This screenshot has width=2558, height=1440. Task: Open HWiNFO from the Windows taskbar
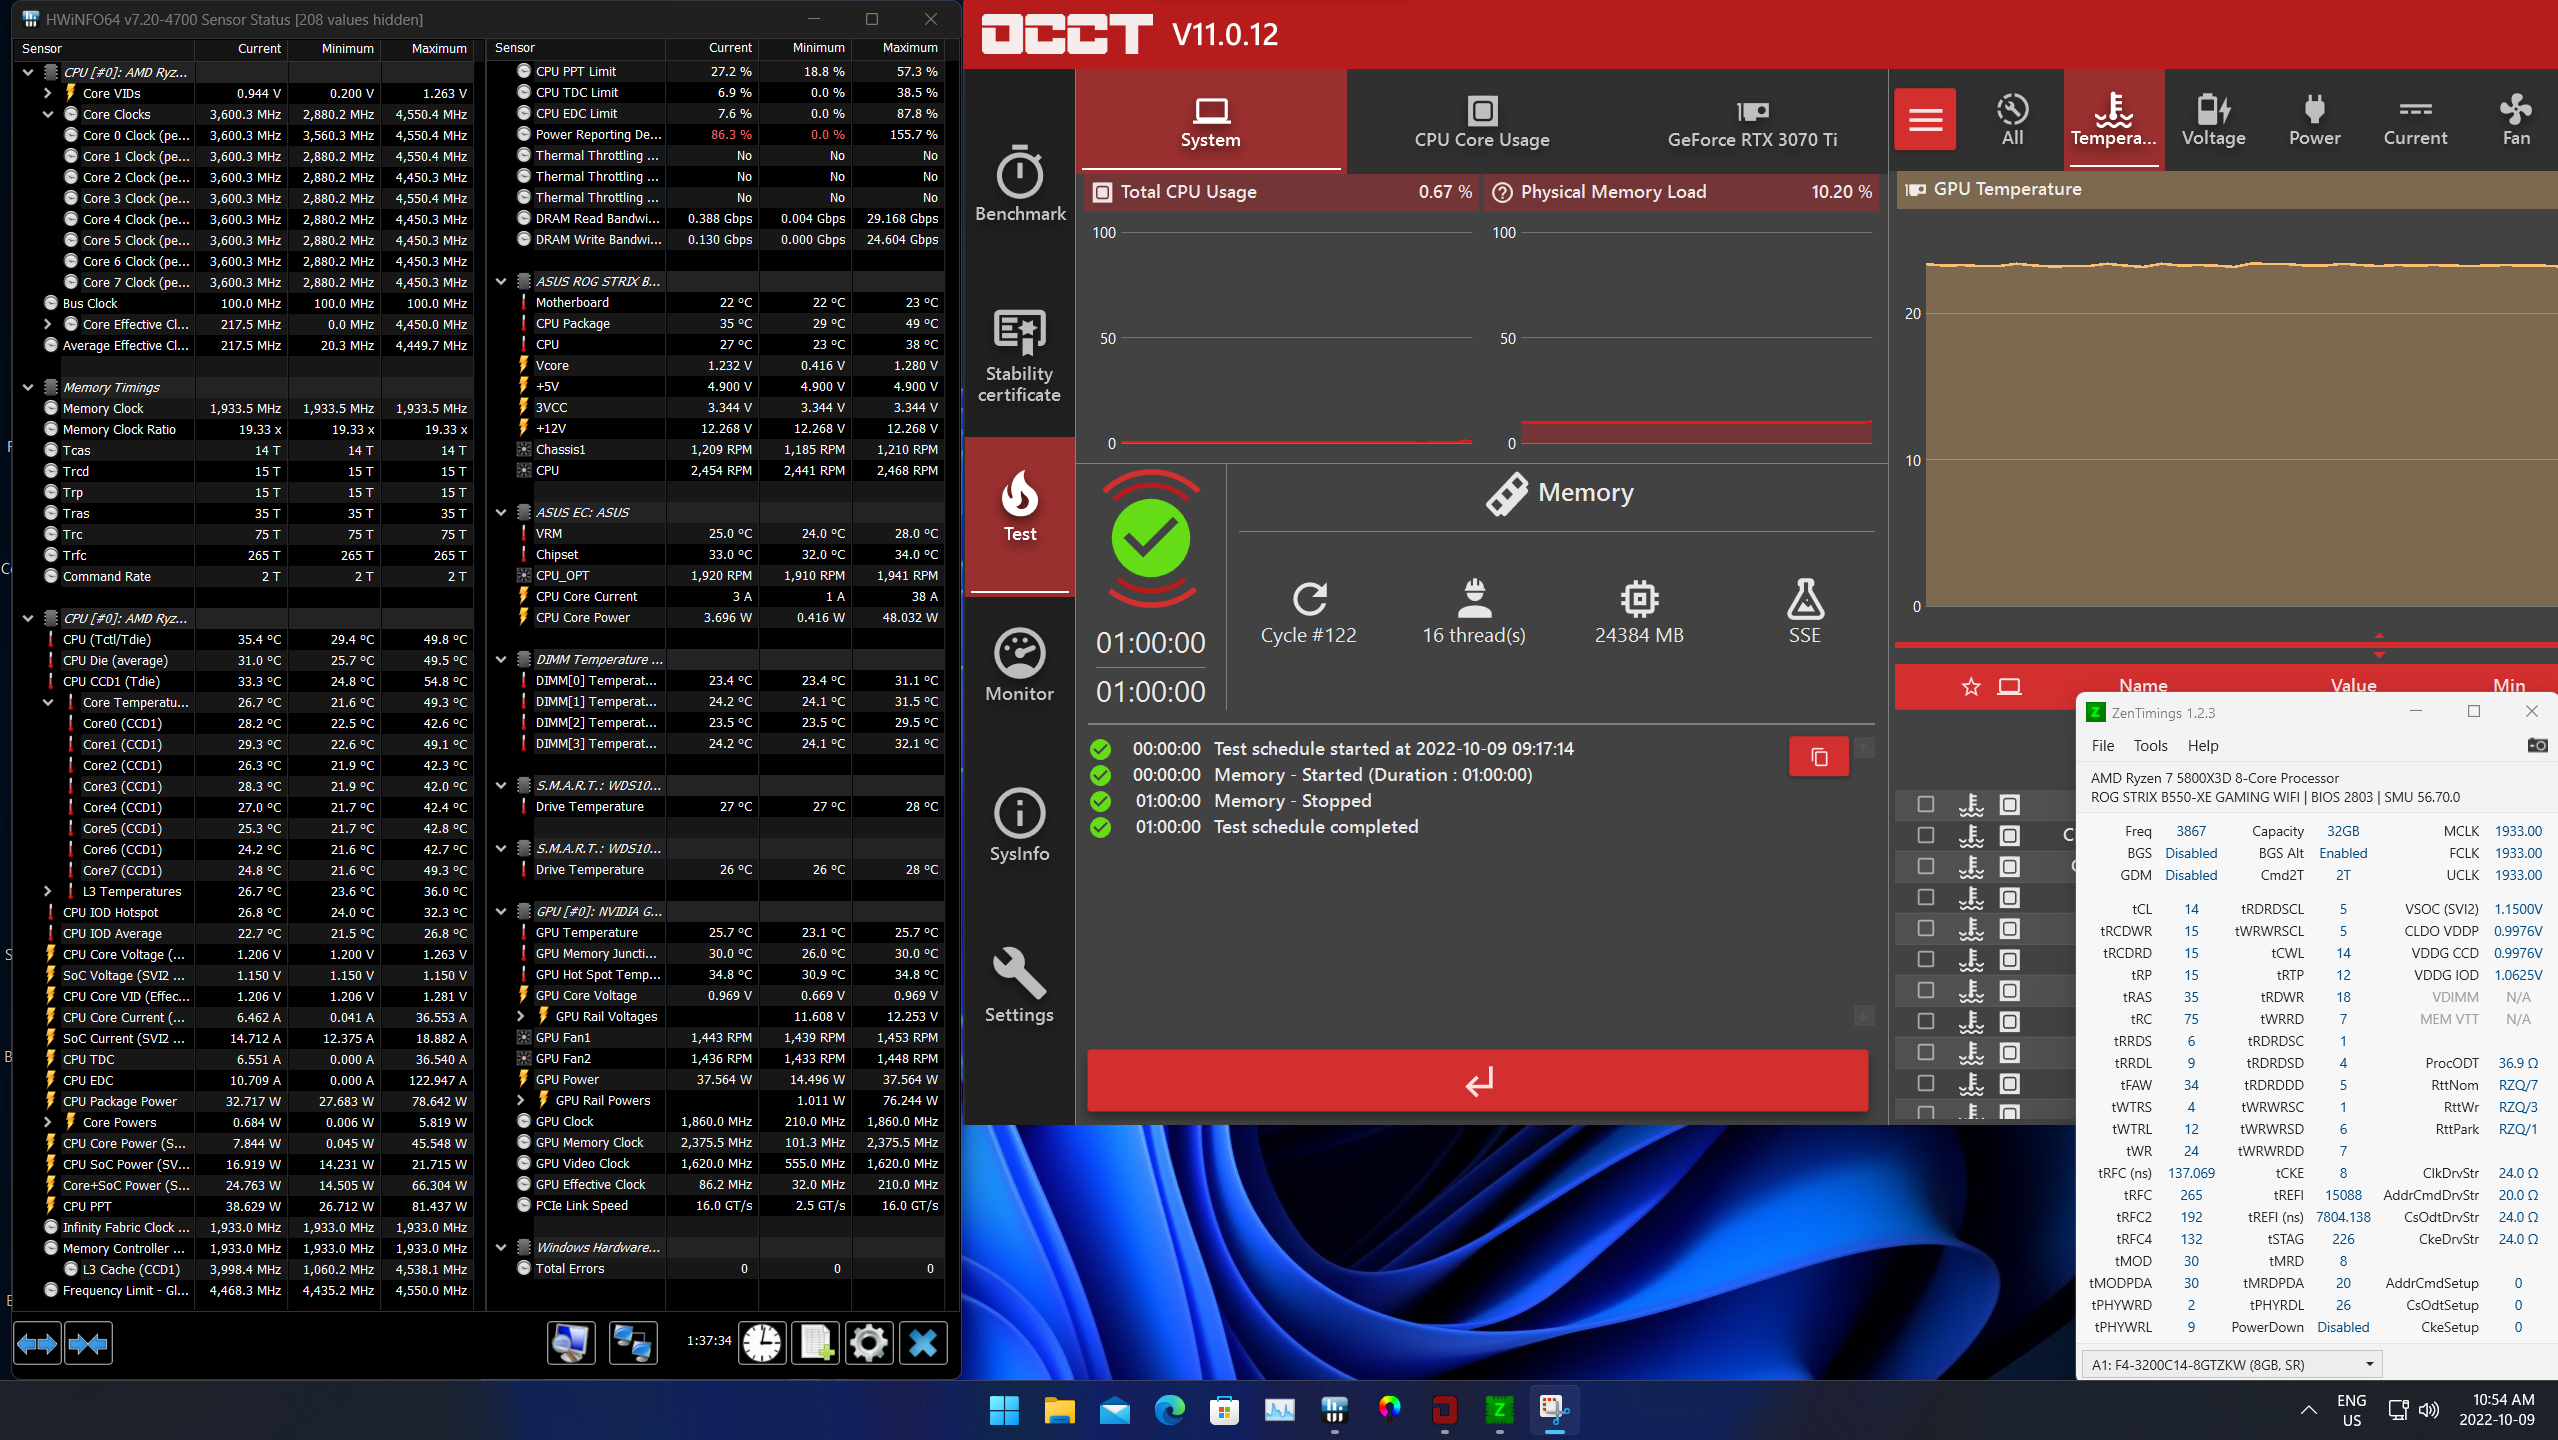tap(1334, 1410)
